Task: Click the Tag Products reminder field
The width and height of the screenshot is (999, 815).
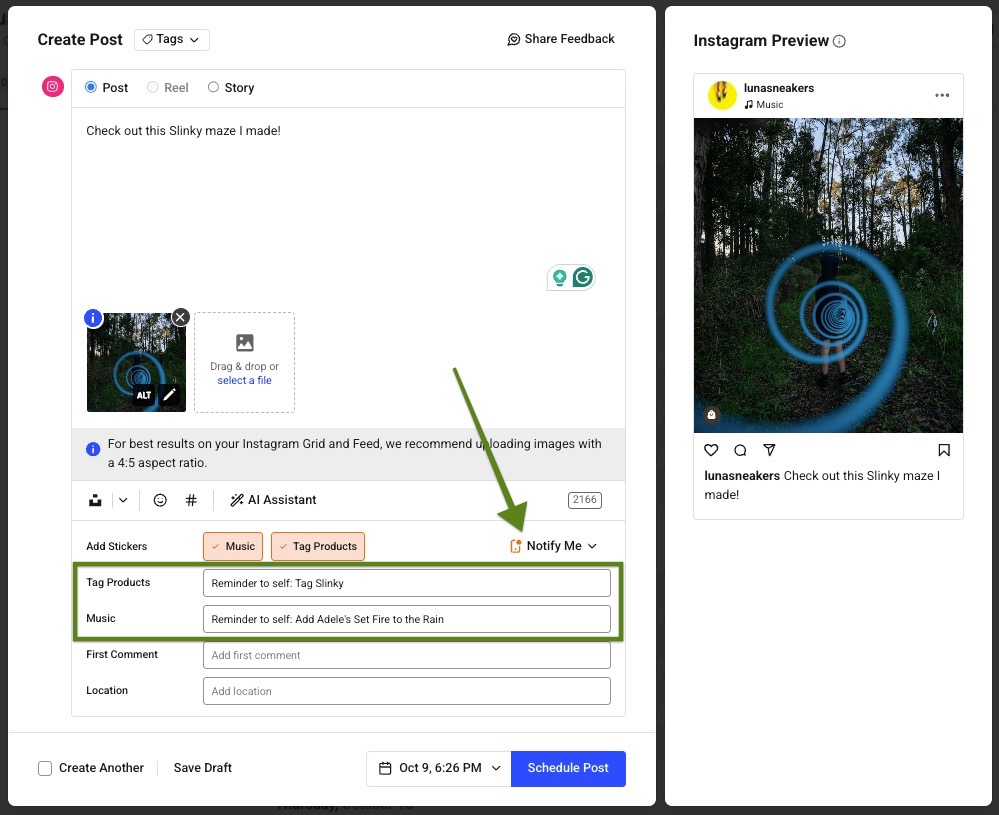Action: 406,583
